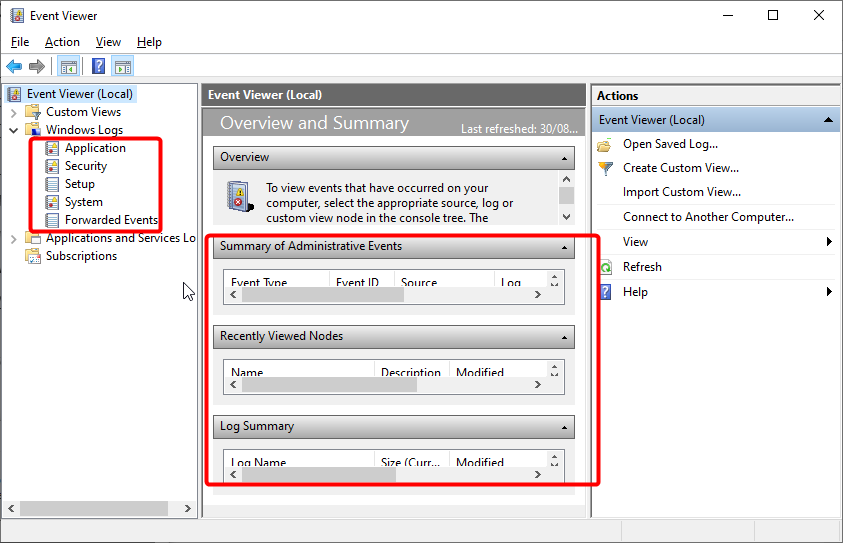Open the View menu in menu bar
Viewport: 843px width, 543px height.
108,42
